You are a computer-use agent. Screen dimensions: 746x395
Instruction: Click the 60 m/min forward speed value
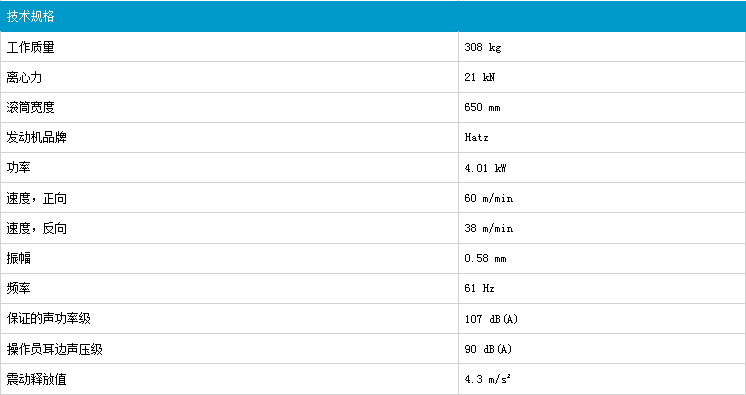(x=489, y=198)
